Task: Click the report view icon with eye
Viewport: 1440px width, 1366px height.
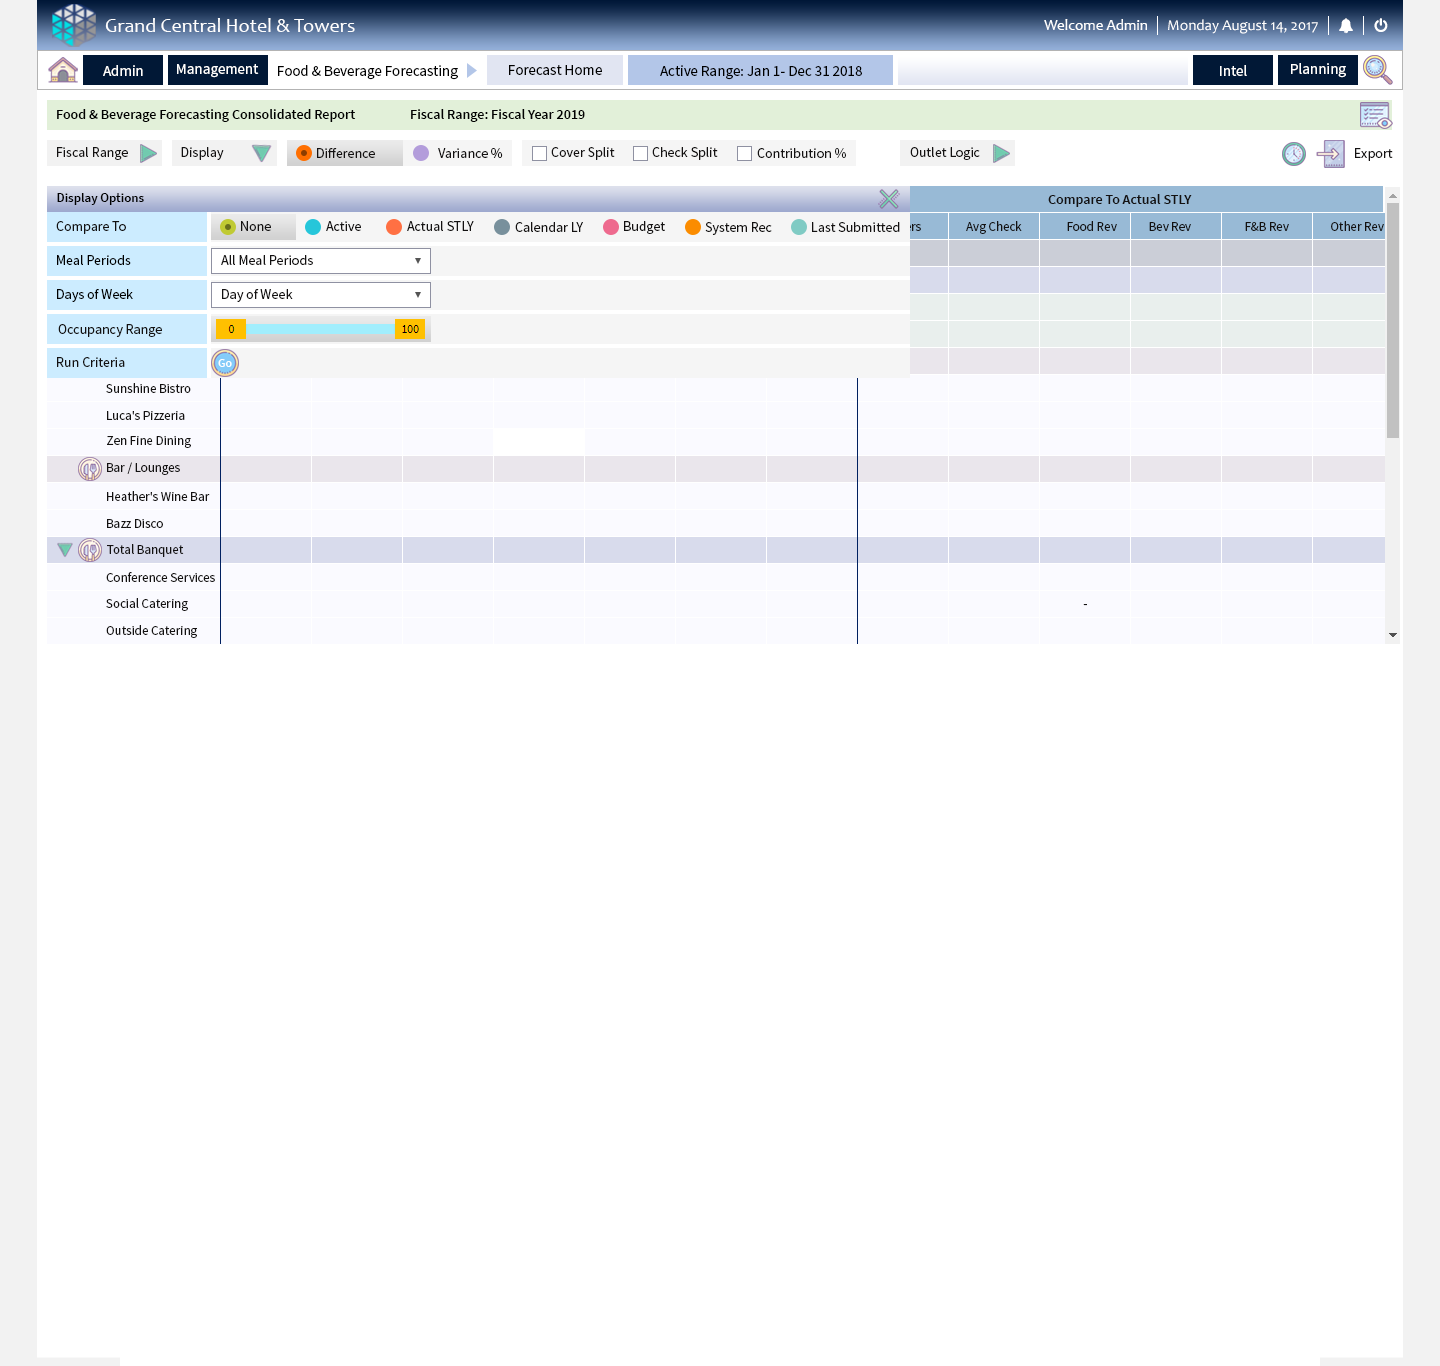Action: [1375, 115]
